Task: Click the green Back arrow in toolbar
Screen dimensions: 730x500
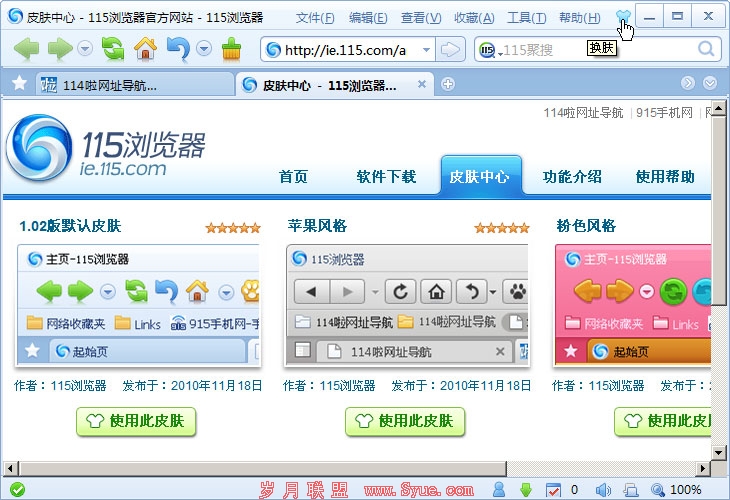Action: click(27, 49)
